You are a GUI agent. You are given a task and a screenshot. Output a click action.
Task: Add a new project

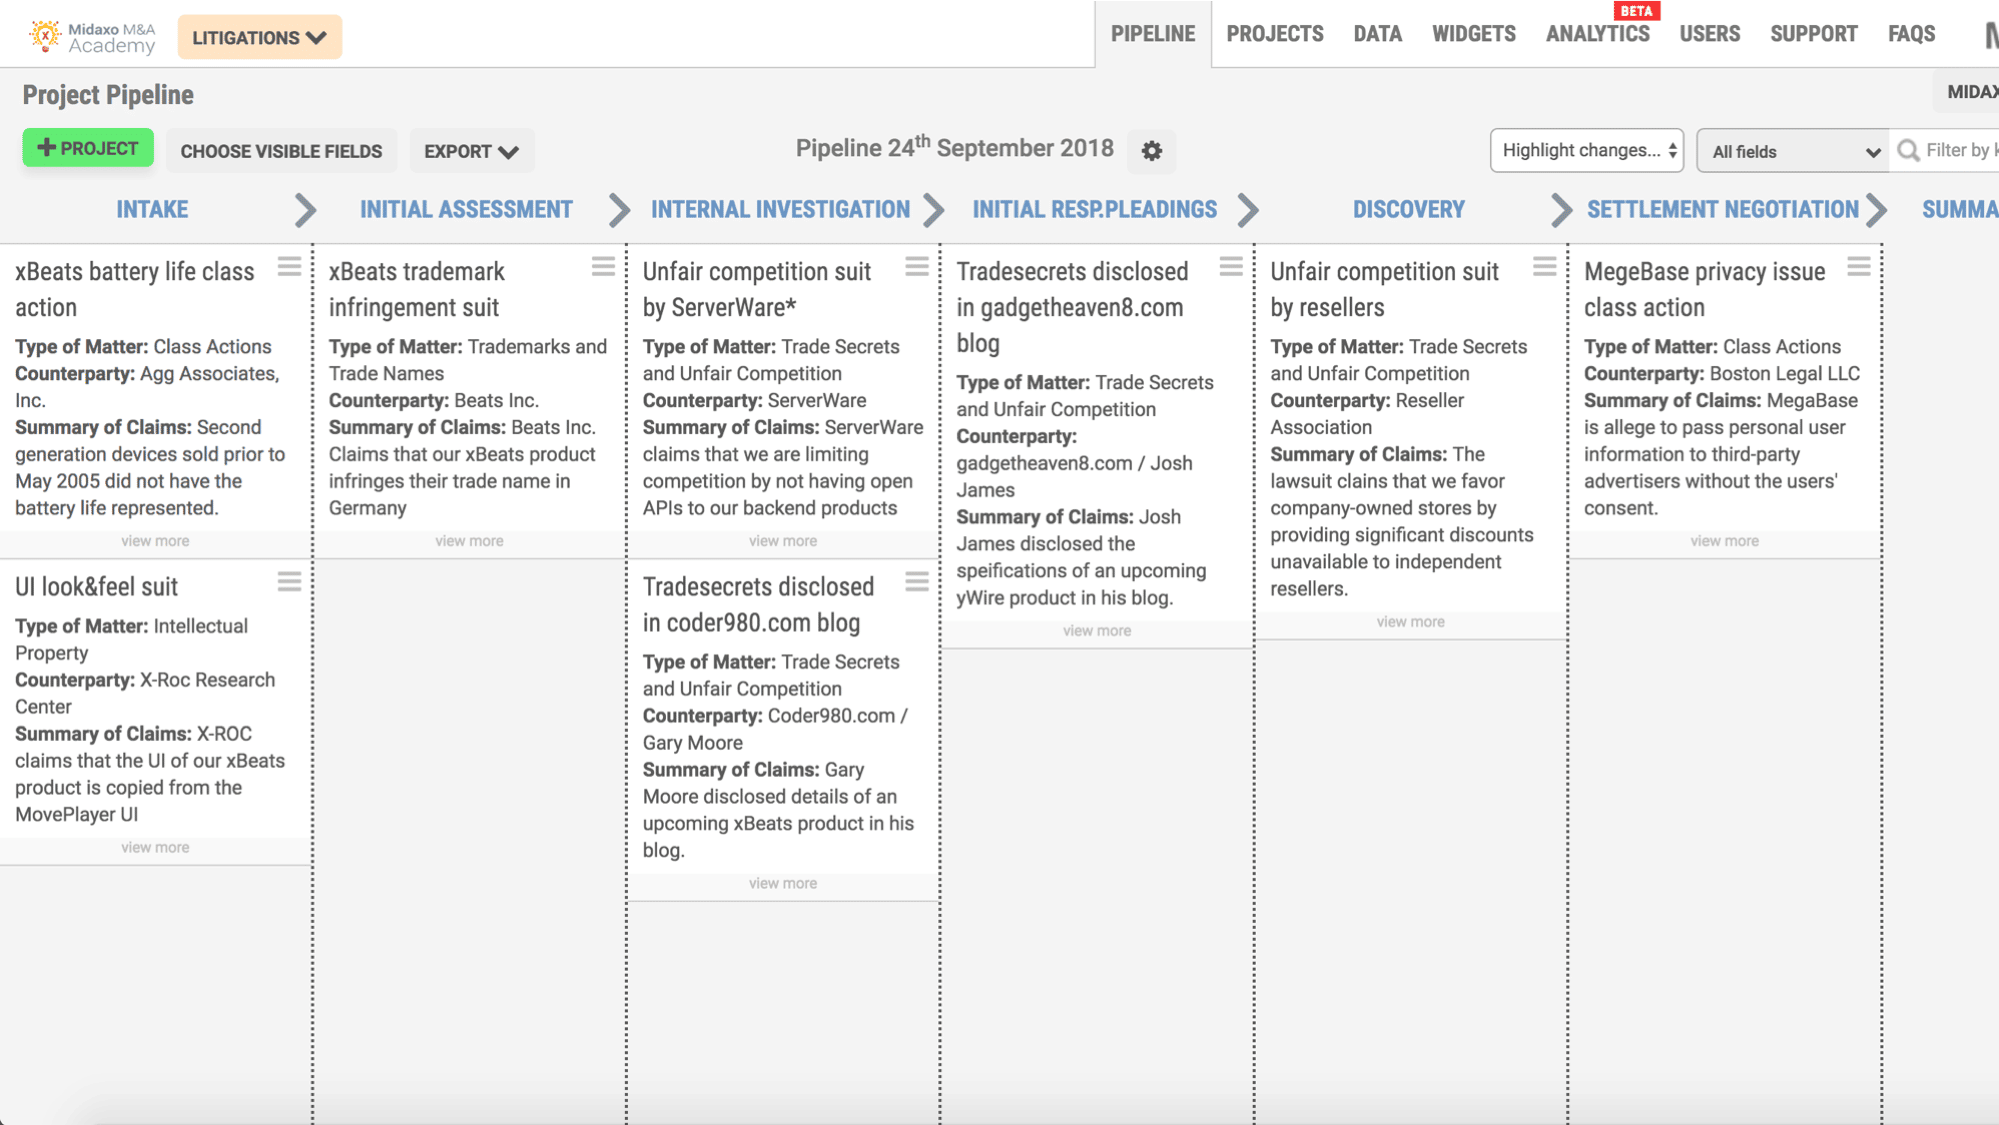pos(88,148)
